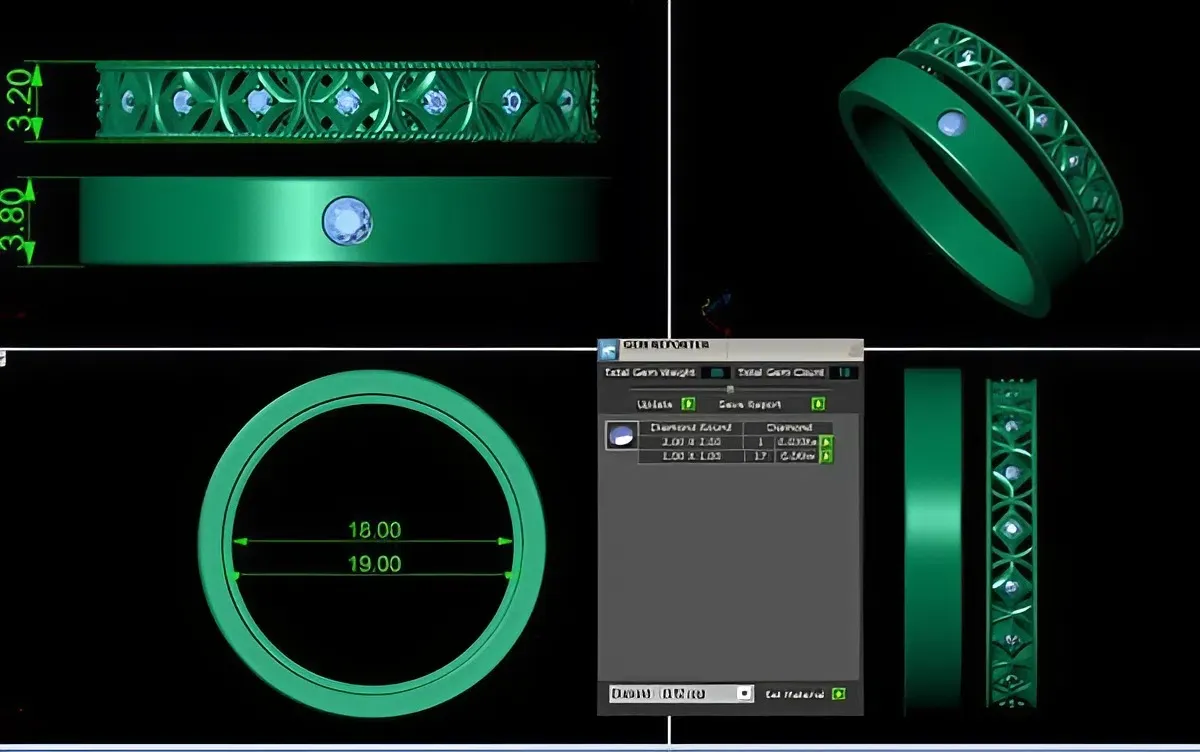The width and height of the screenshot is (1200, 752).
Task: Click the round diamond gem thumbnail
Action: point(621,436)
